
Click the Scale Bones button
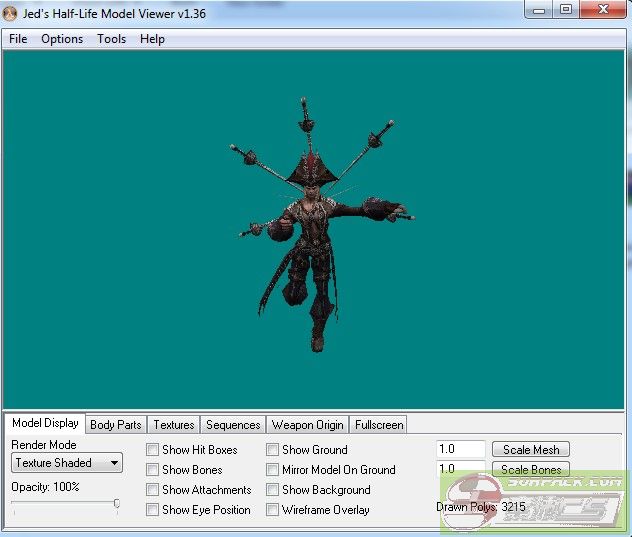[x=531, y=469]
